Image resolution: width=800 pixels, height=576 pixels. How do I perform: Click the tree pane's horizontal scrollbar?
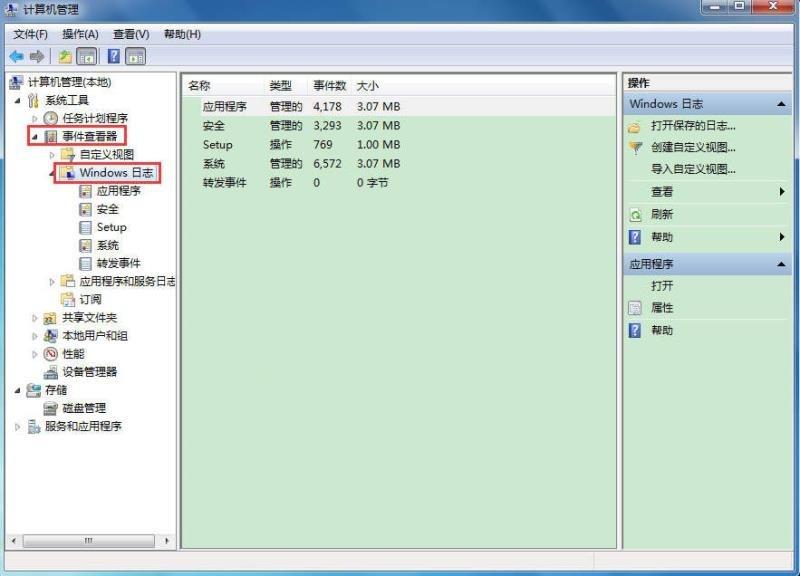pyautogui.click(x=90, y=540)
